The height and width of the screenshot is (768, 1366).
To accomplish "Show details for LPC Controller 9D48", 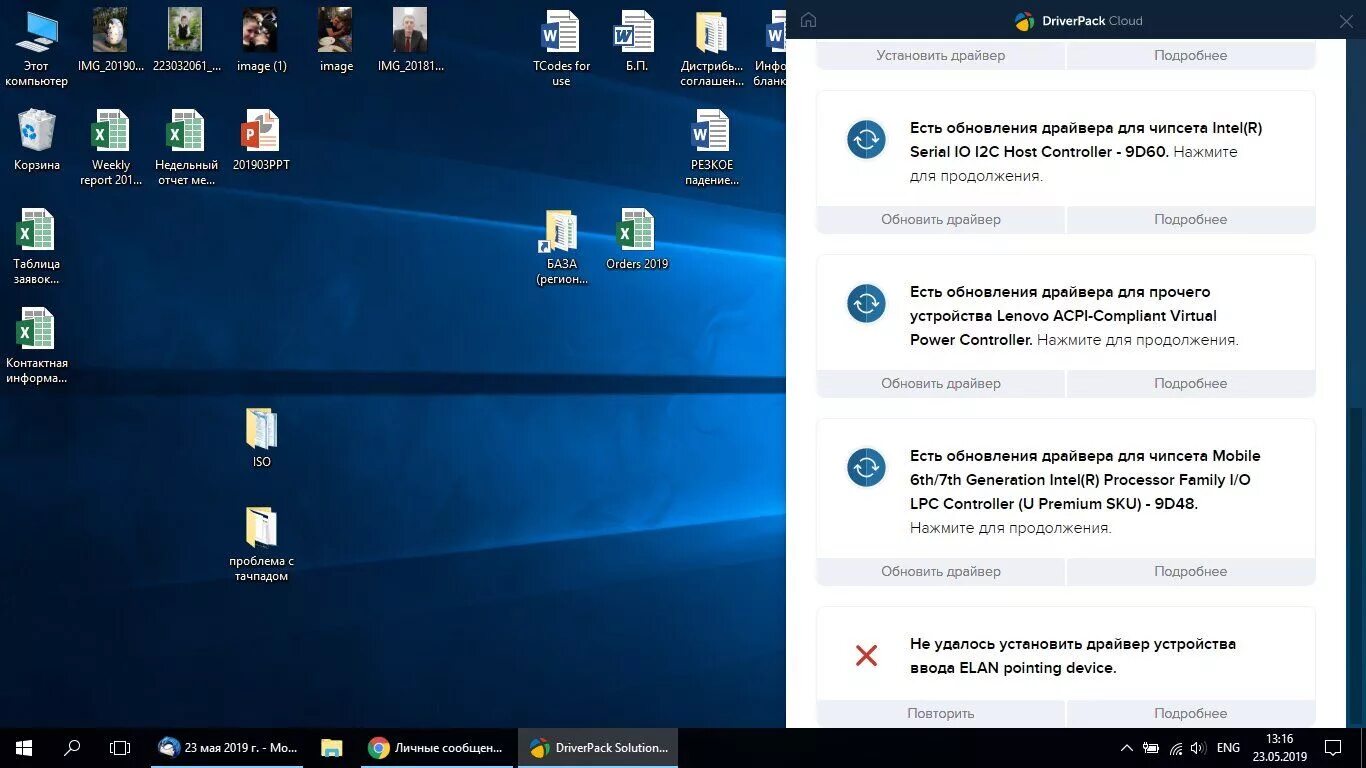I will 1191,571.
